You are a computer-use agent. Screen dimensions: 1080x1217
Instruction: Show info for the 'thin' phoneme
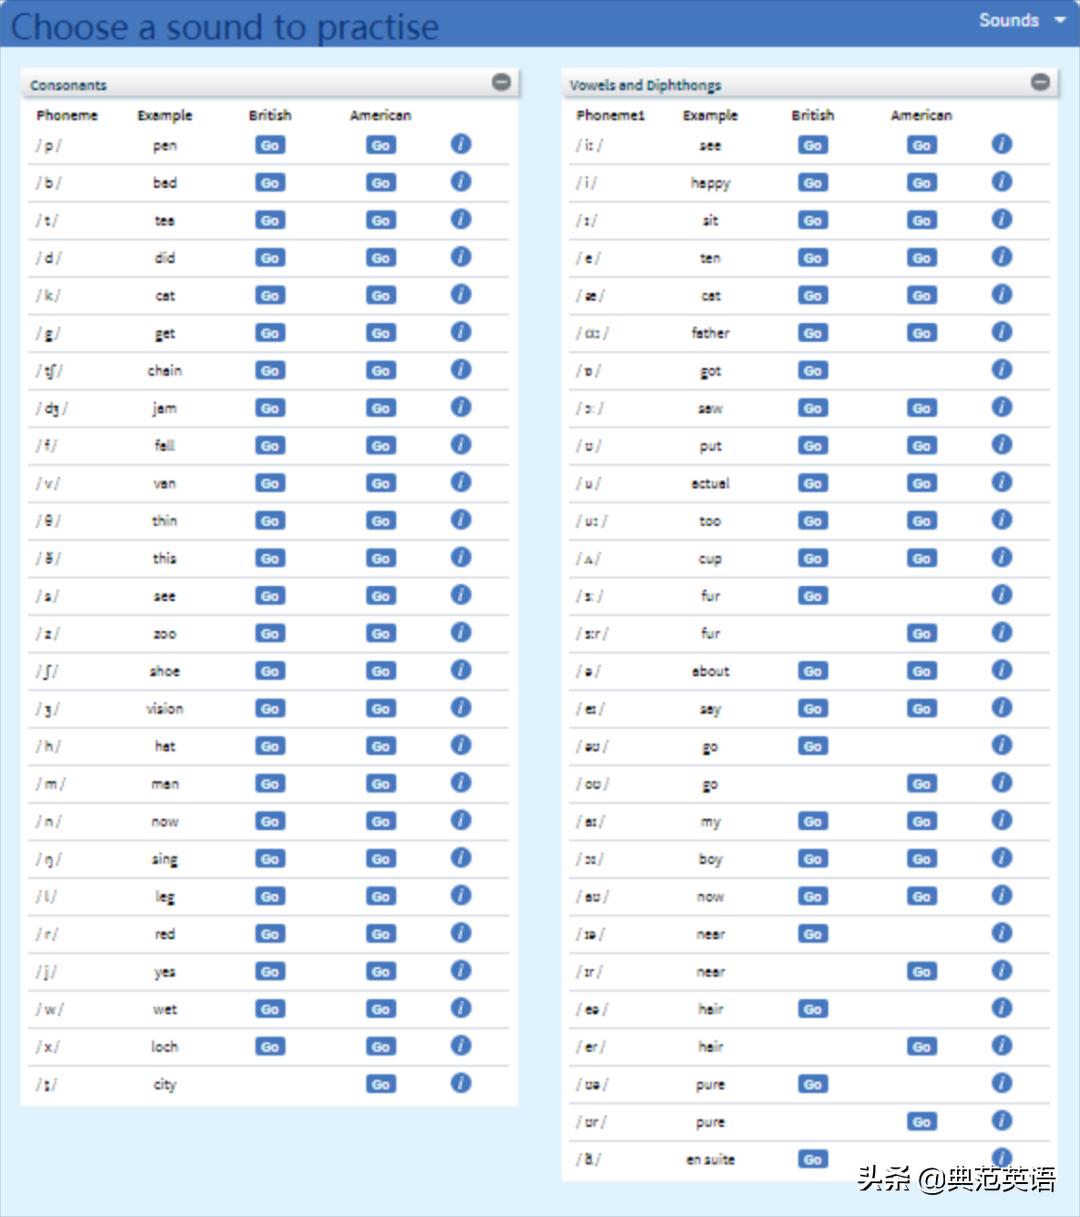tap(460, 520)
